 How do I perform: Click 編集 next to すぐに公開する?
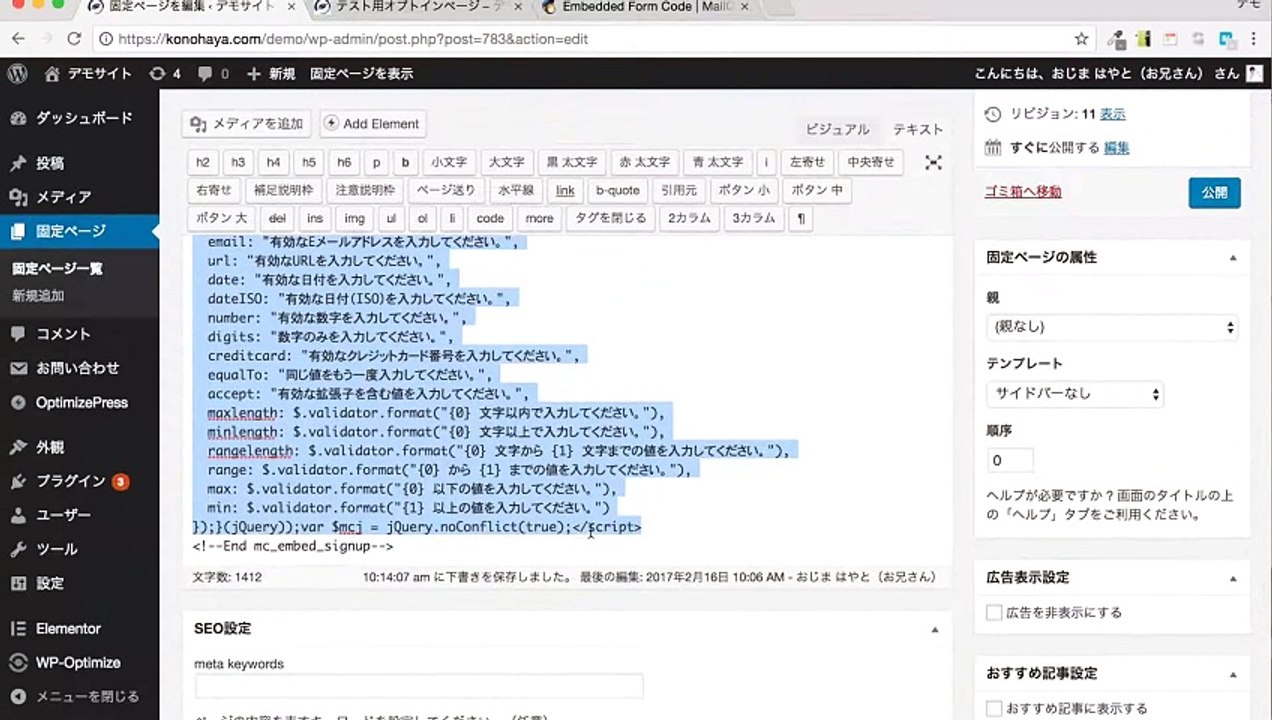(1116, 148)
